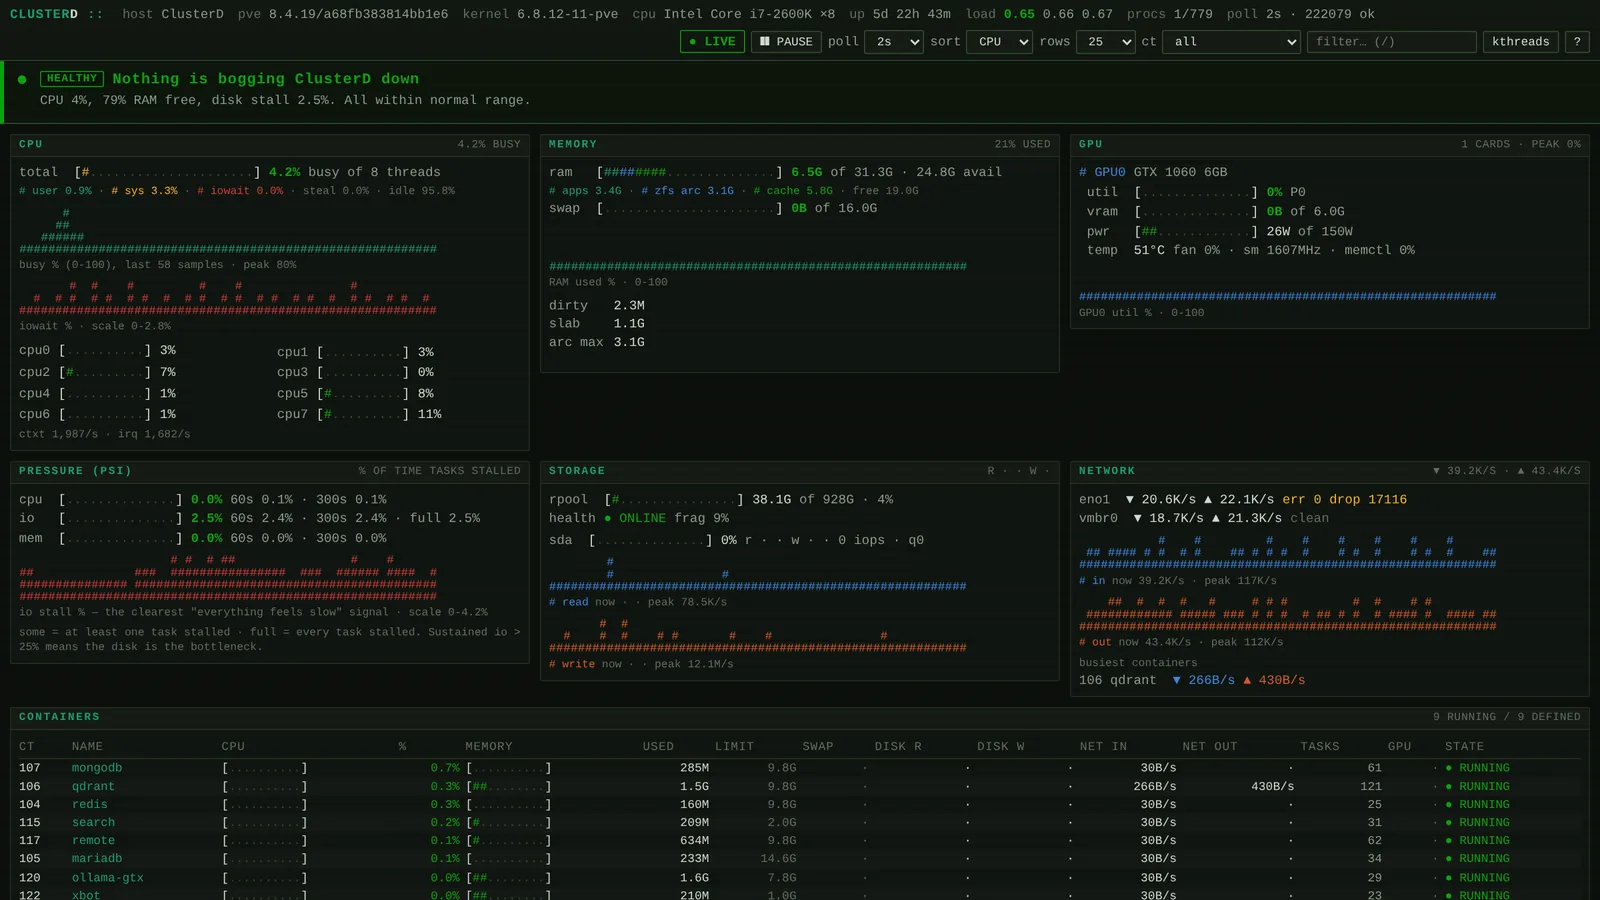Click the CONTAINERS panel header
Viewport: 1600px width, 900px height.
tap(800, 717)
